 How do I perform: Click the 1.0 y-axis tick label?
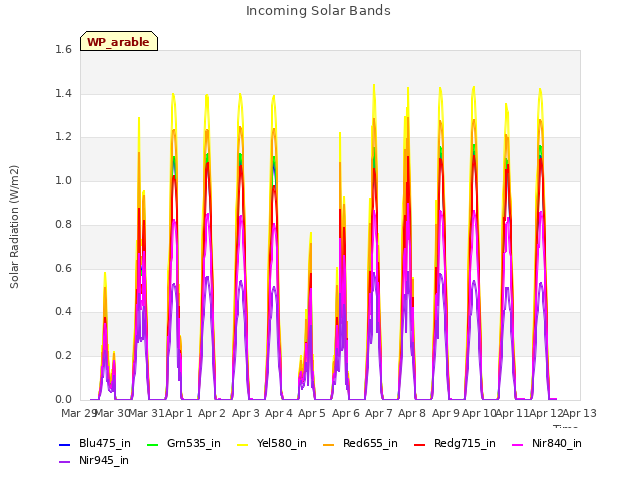(x=63, y=181)
